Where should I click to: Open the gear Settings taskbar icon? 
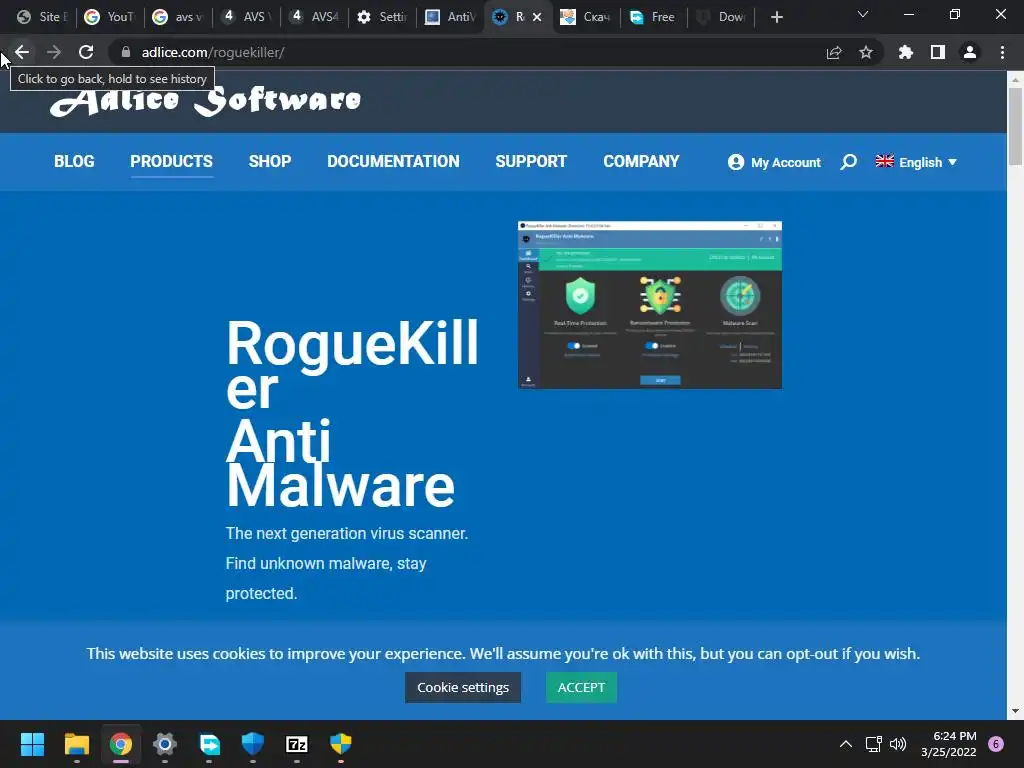coord(165,744)
